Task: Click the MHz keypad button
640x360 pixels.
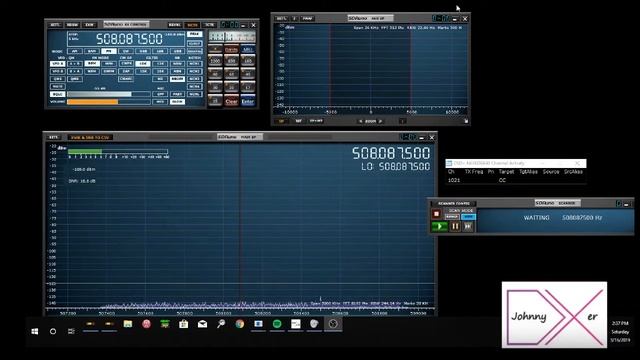Action: [248, 49]
